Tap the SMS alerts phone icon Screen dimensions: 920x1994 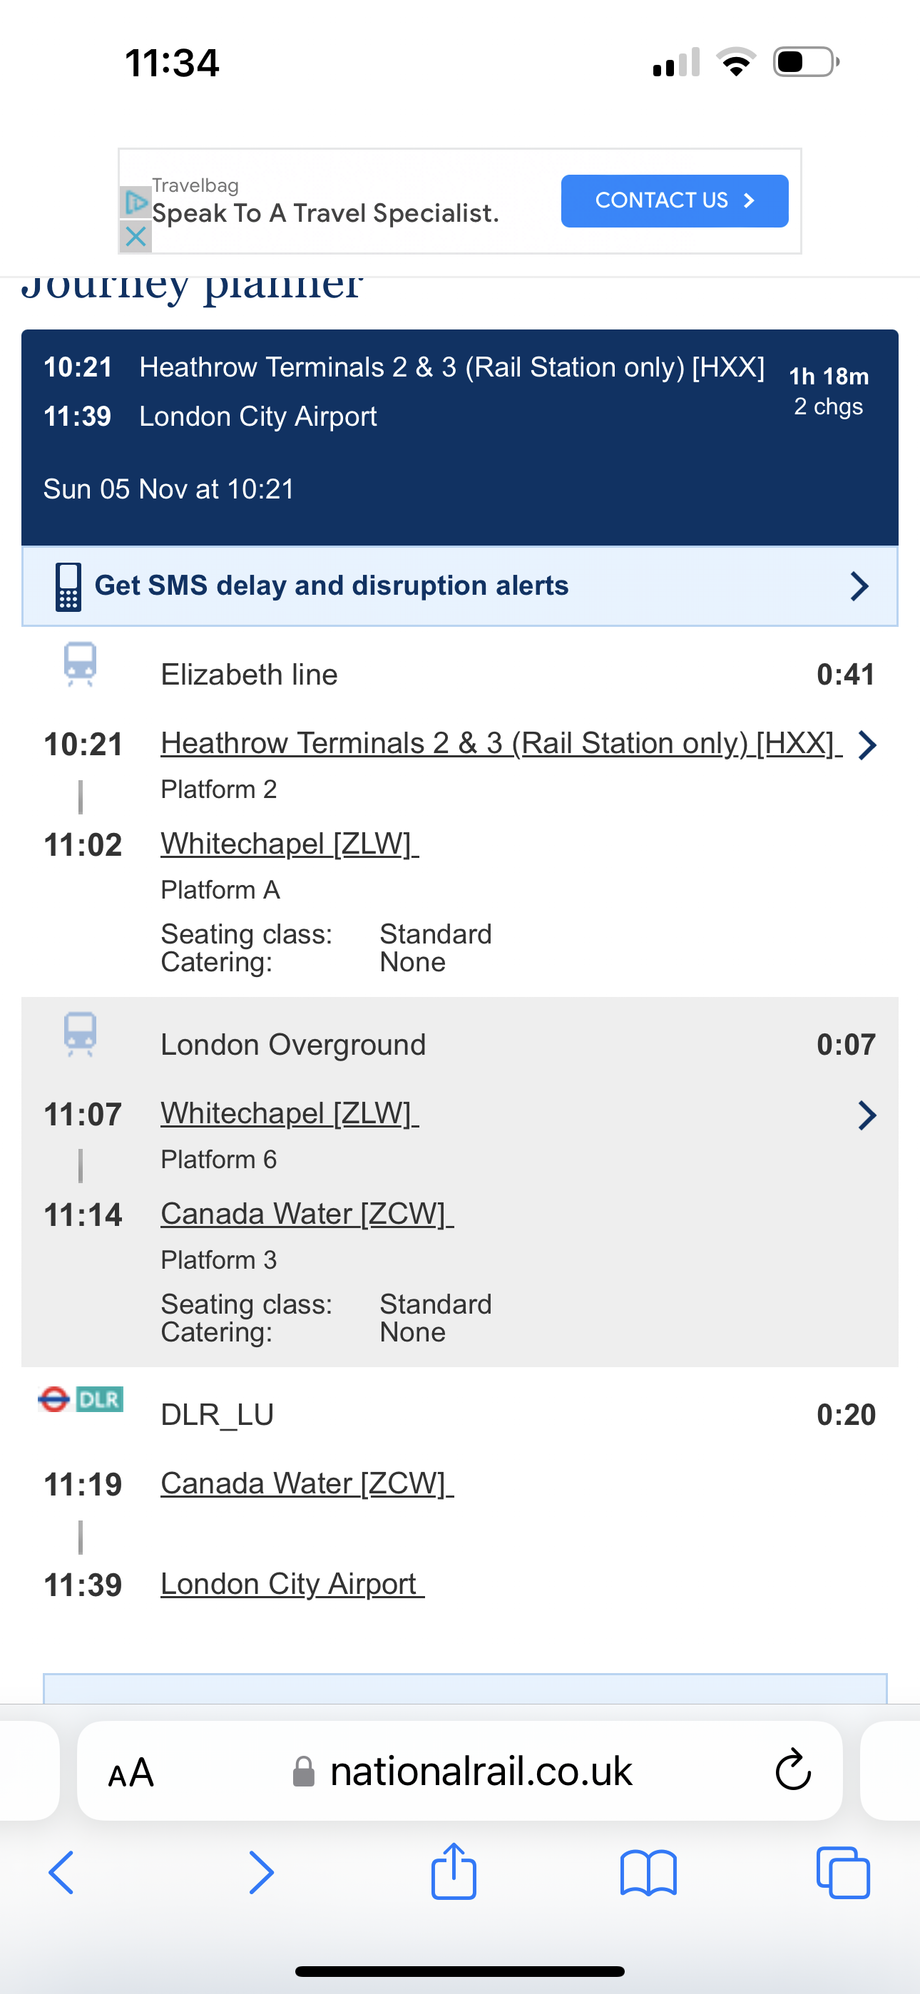(x=68, y=587)
